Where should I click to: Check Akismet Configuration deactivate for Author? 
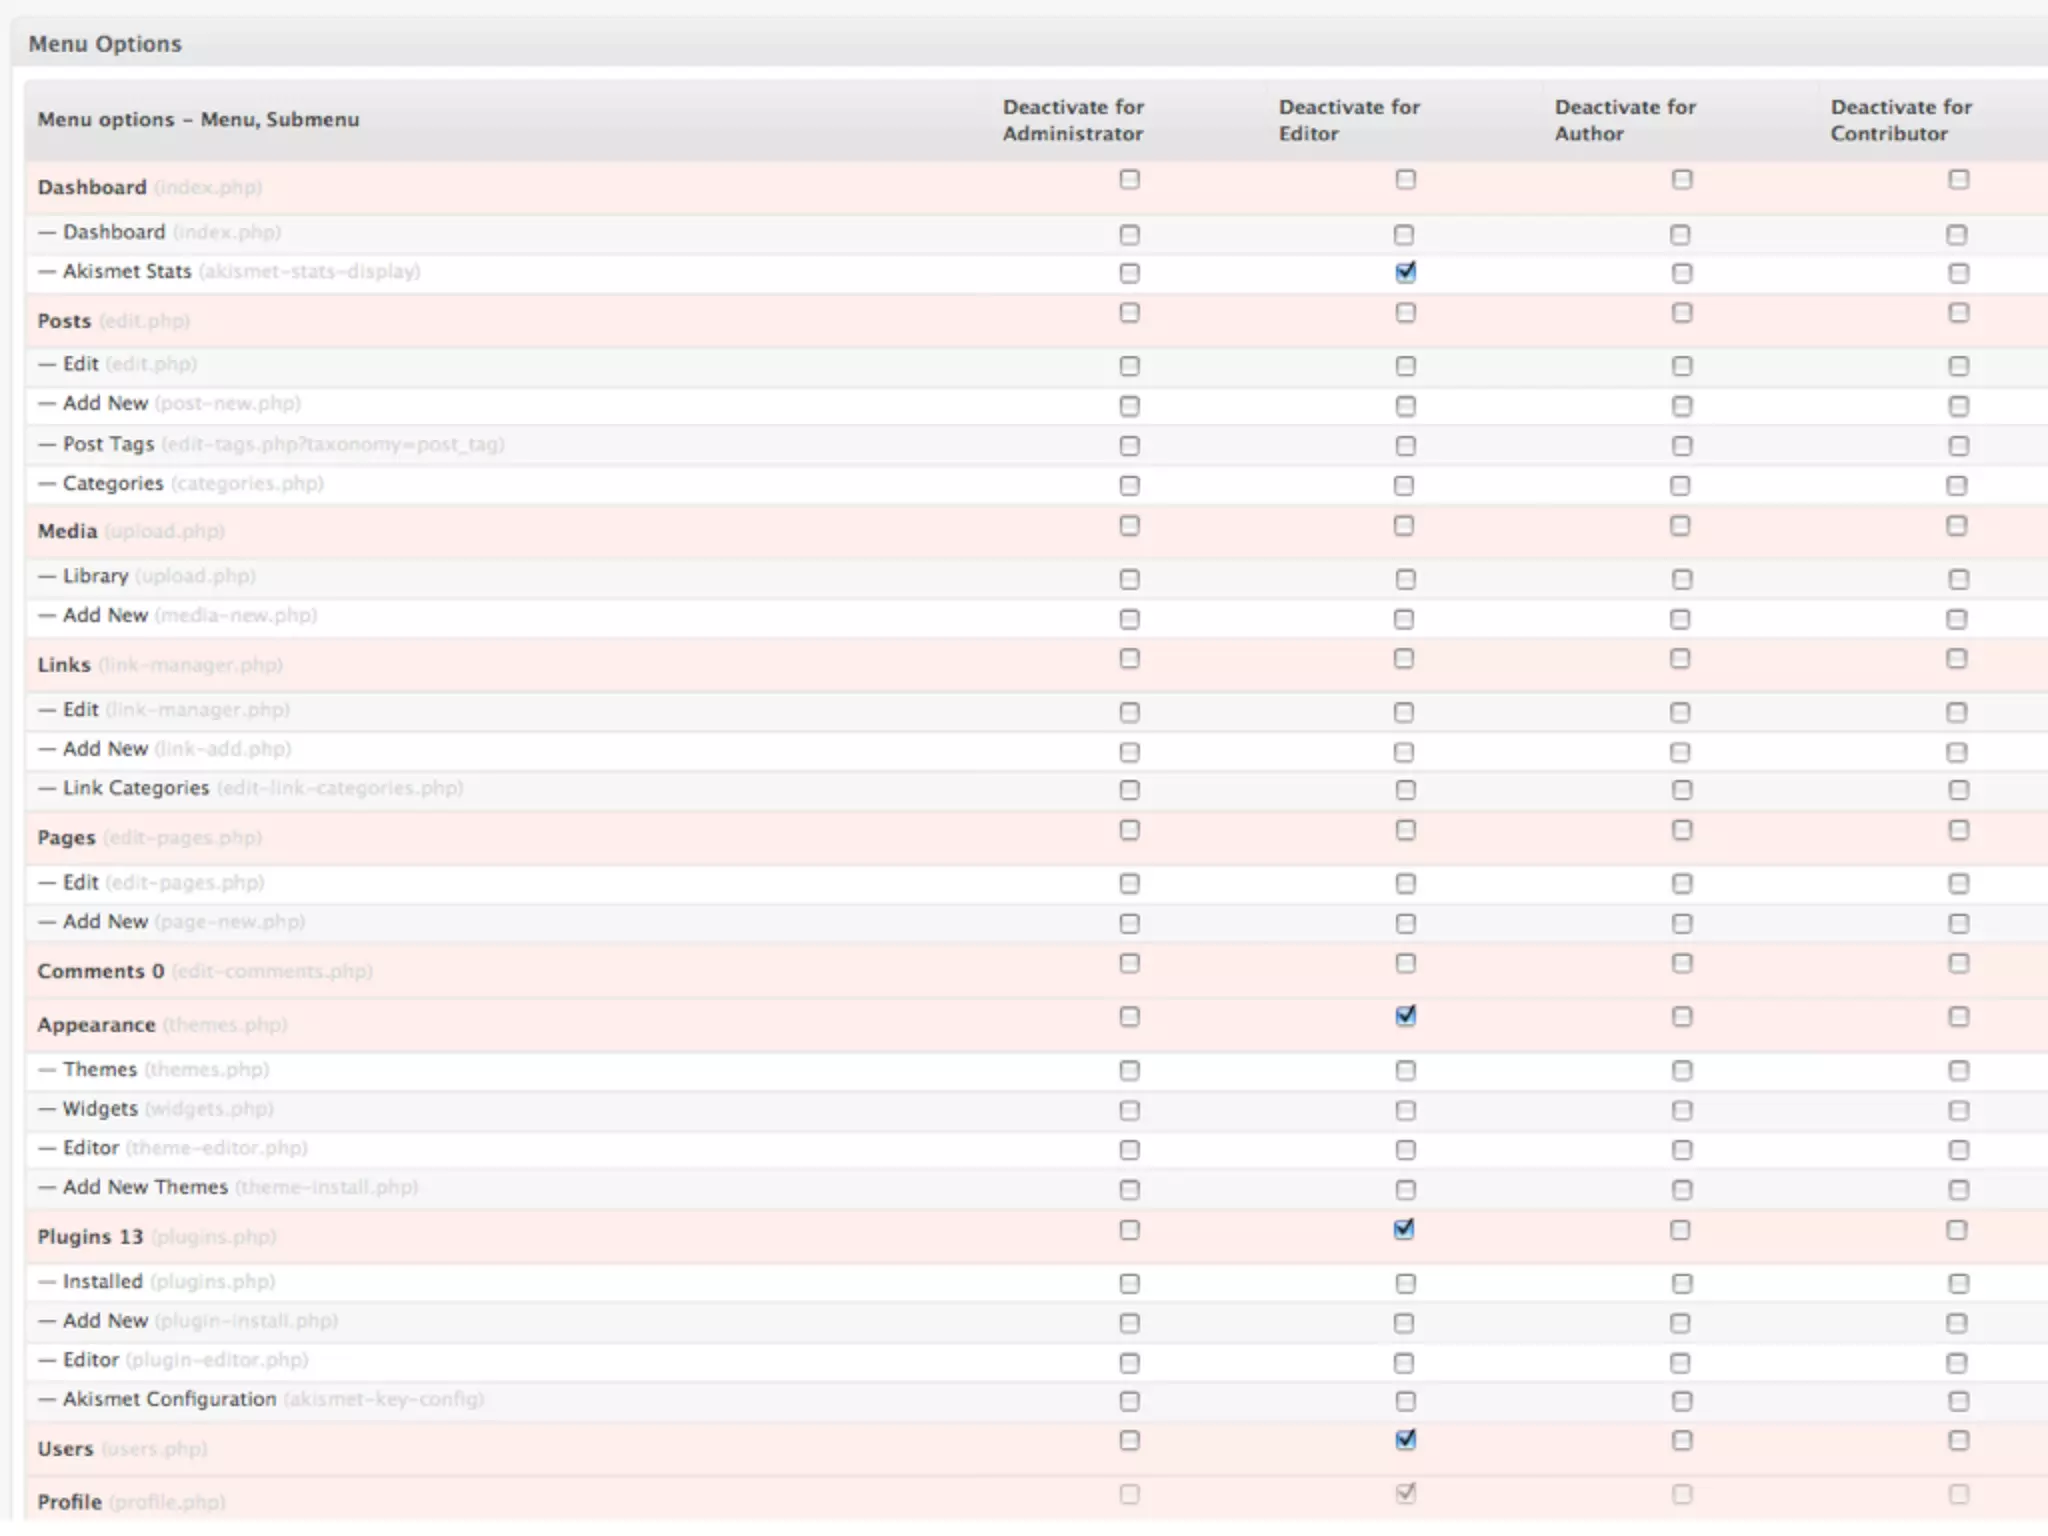coord(1682,1402)
